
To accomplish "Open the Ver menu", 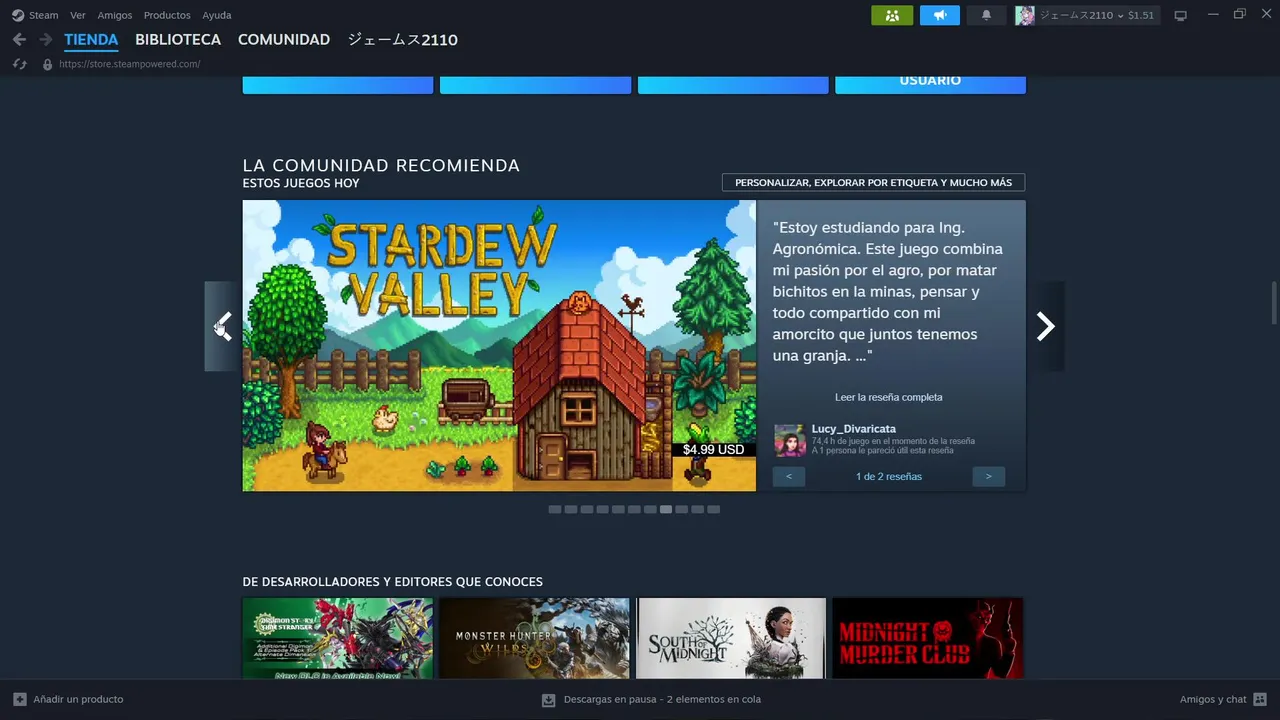I will pos(78,15).
